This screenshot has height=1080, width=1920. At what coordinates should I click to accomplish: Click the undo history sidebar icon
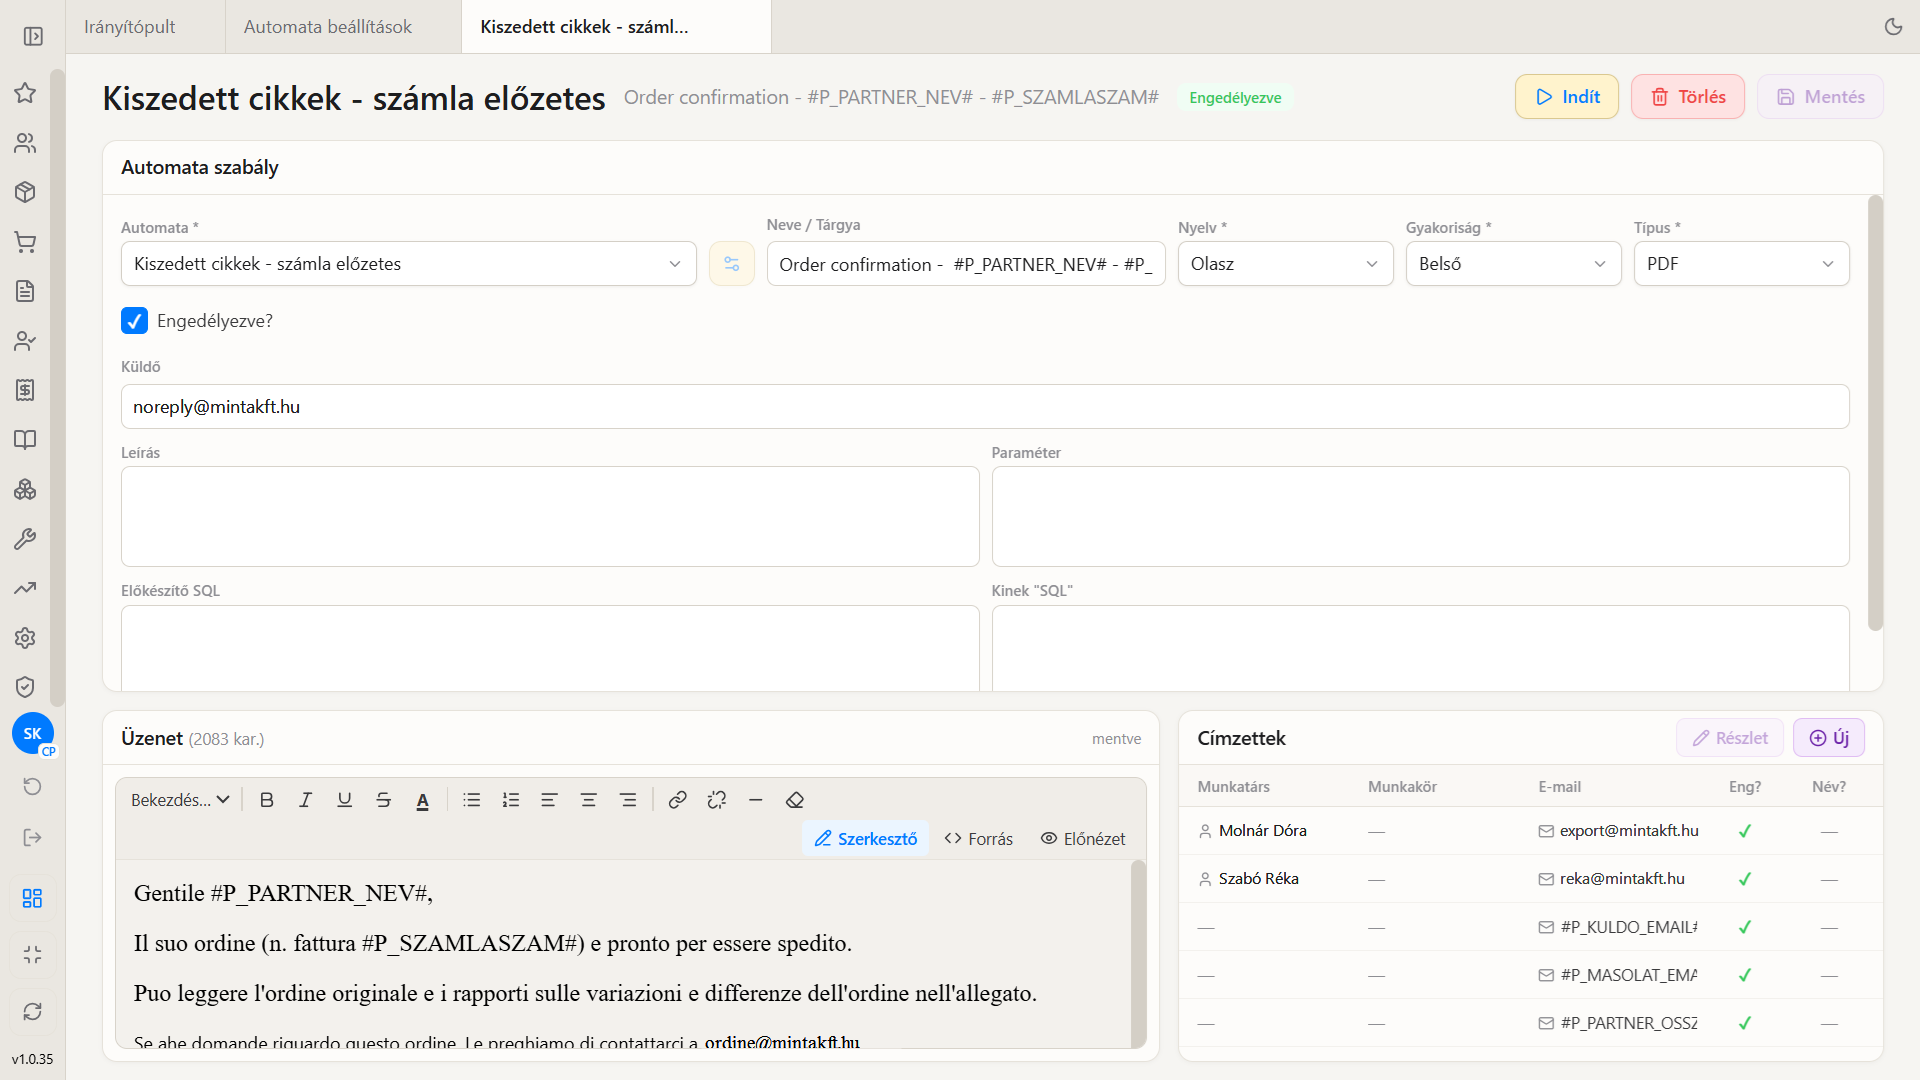[x=32, y=786]
